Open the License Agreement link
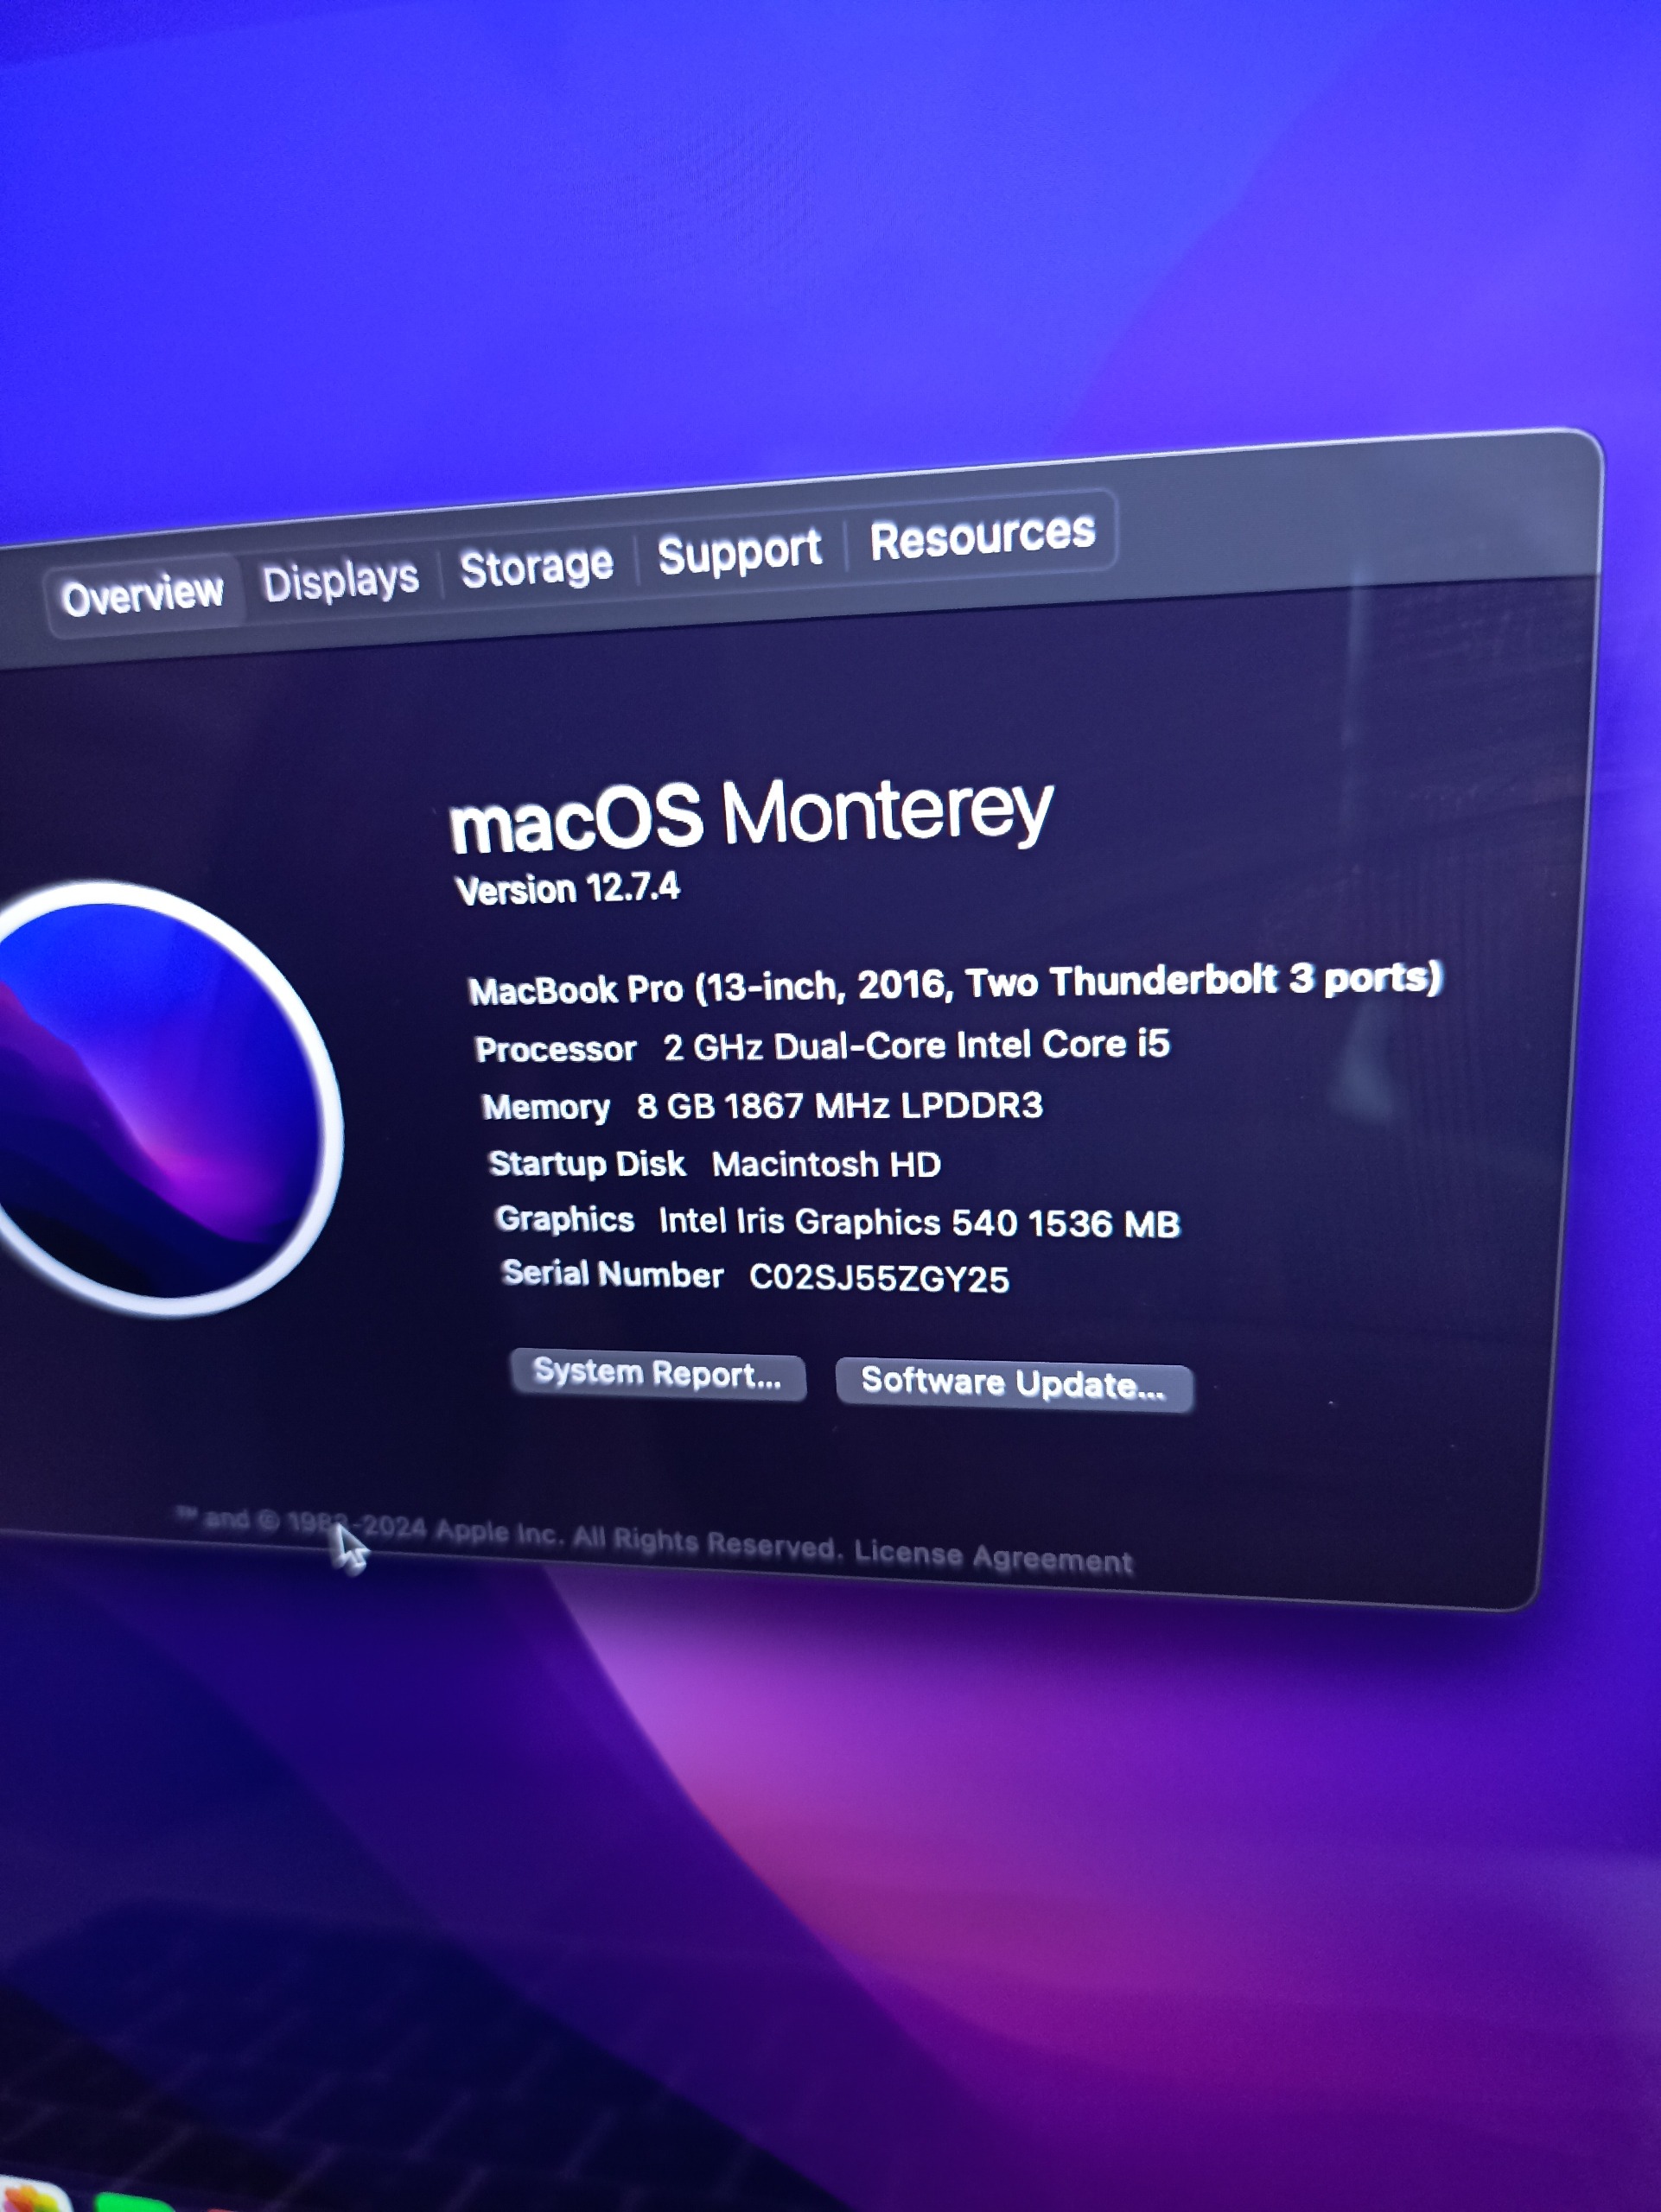This screenshot has width=1661, height=2212. 993,1557
